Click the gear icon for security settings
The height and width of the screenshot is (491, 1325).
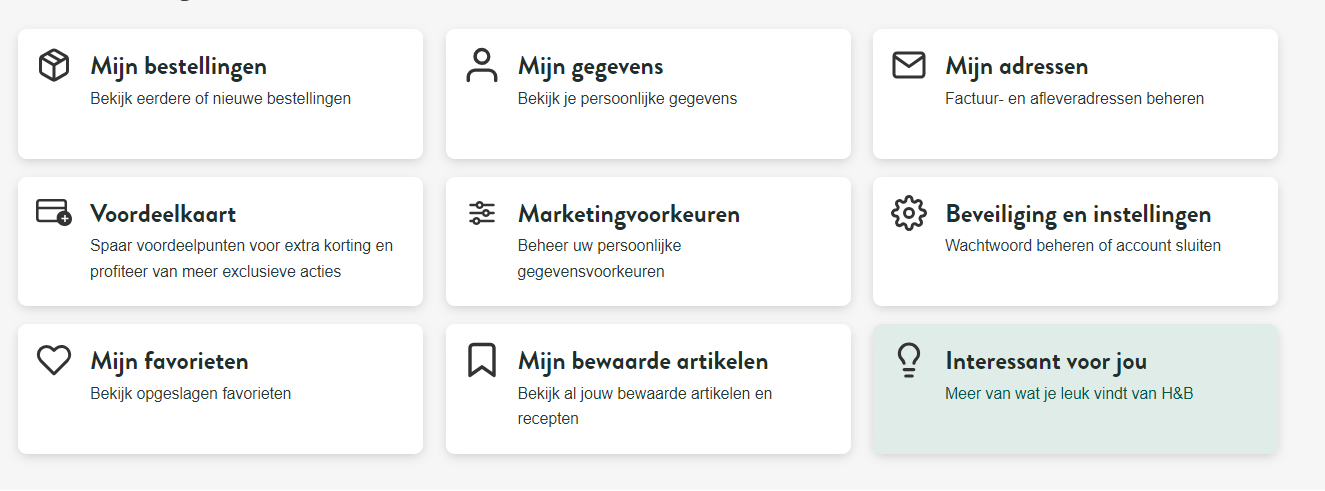click(908, 213)
